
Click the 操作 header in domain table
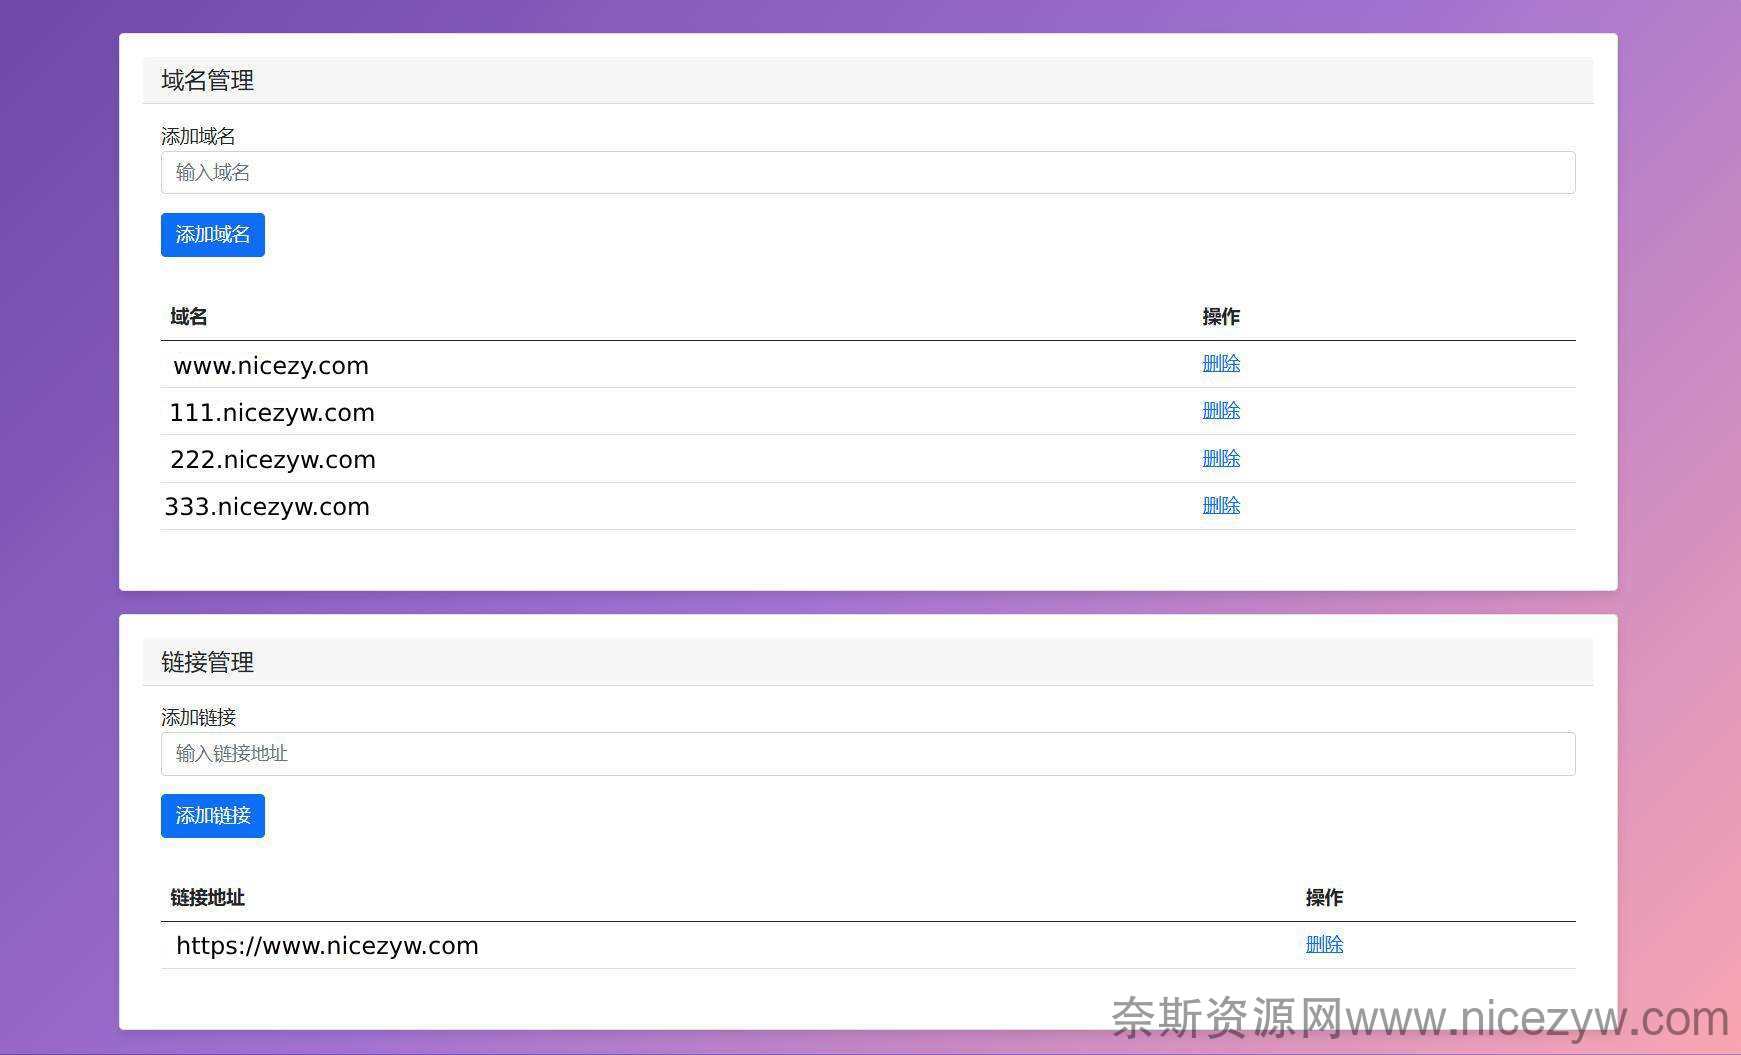tap(1220, 317)
